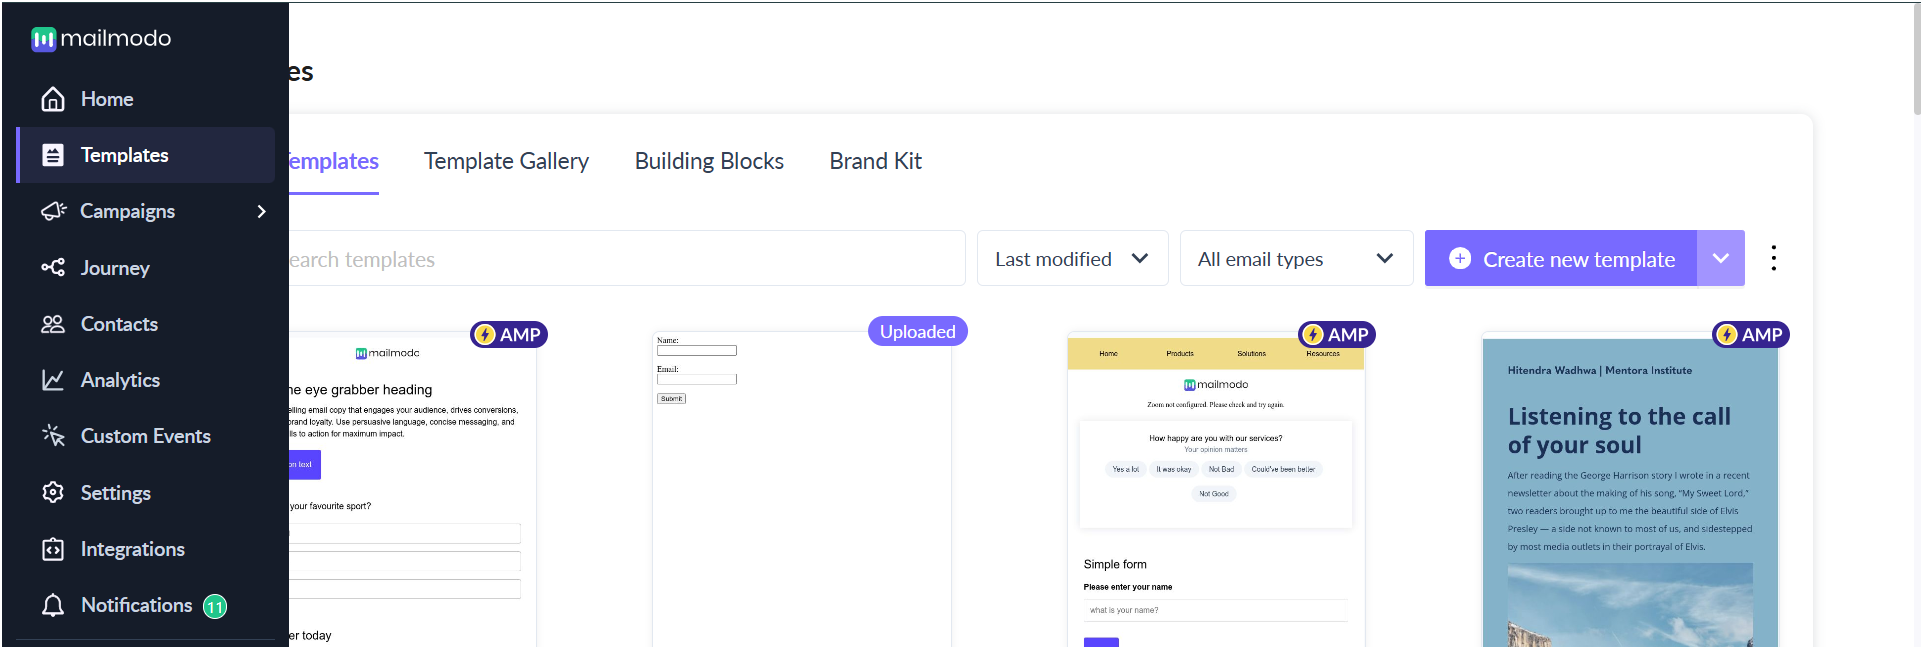Click the 'Simple form' label
The image size is (1923, 649).
pos(1115,564)
